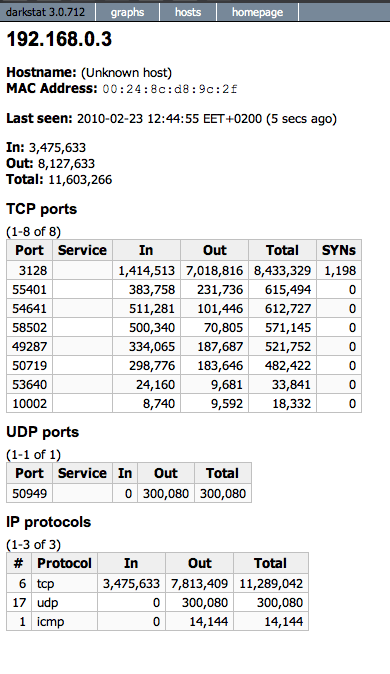The width and height of the screenshot is (390, 674).
Task: Sort TCP ports by the Total column header
Action: pyautogui.click(x=282, y=250)
